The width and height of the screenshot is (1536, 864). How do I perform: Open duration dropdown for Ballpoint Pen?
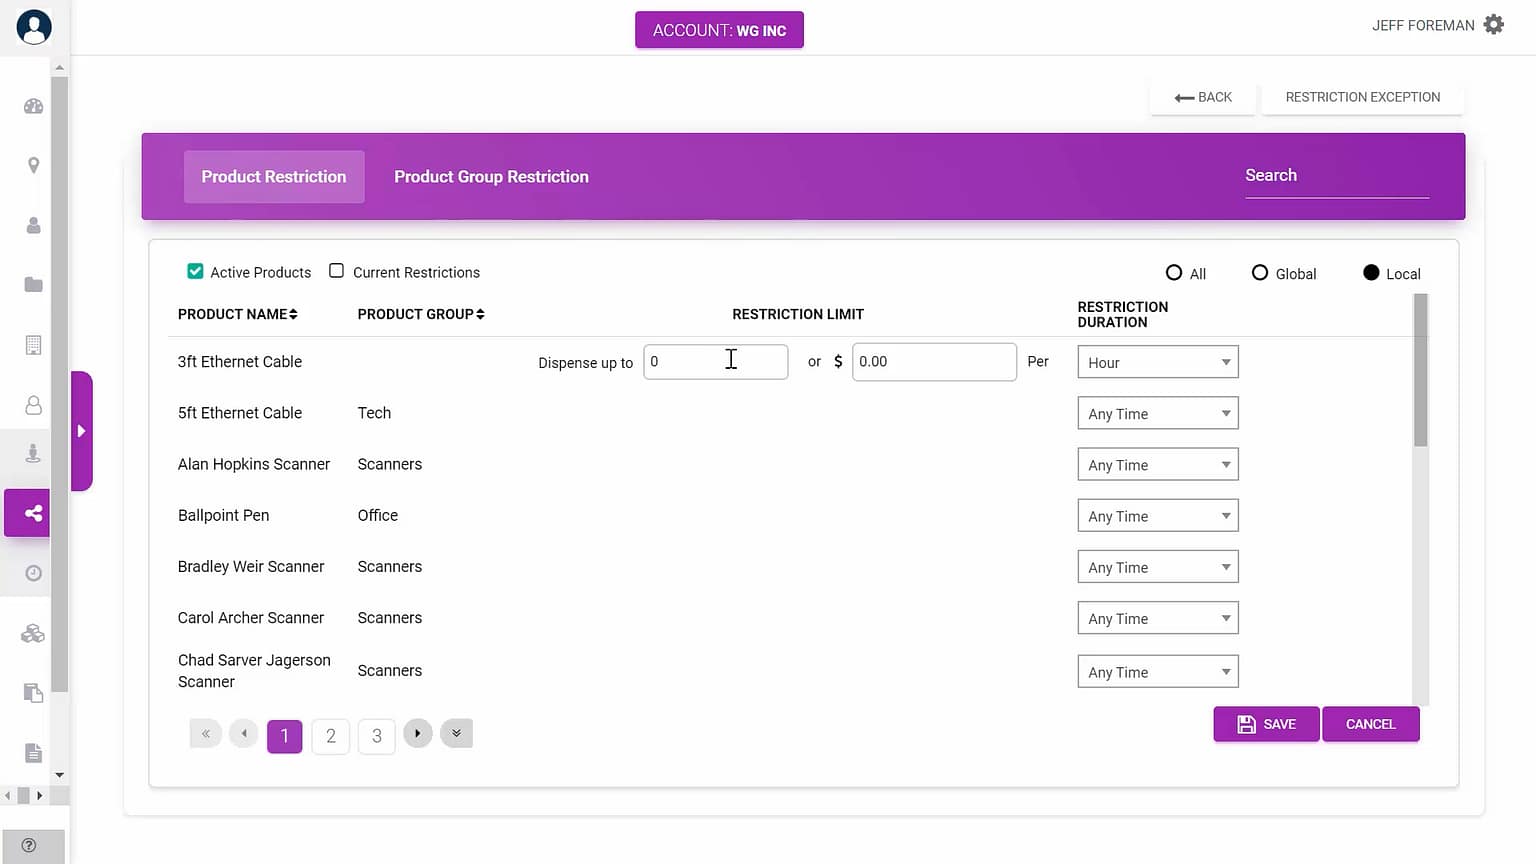point(1157,516)
